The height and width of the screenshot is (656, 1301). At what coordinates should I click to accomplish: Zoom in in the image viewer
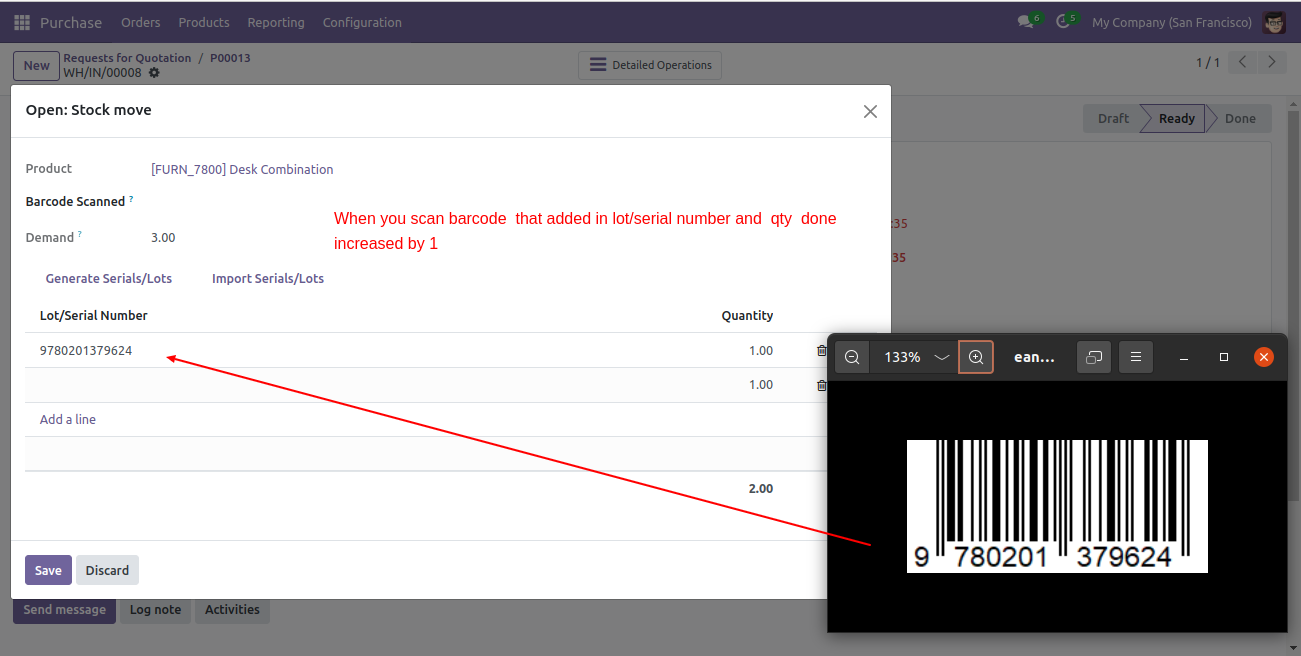tap(976, 357)
